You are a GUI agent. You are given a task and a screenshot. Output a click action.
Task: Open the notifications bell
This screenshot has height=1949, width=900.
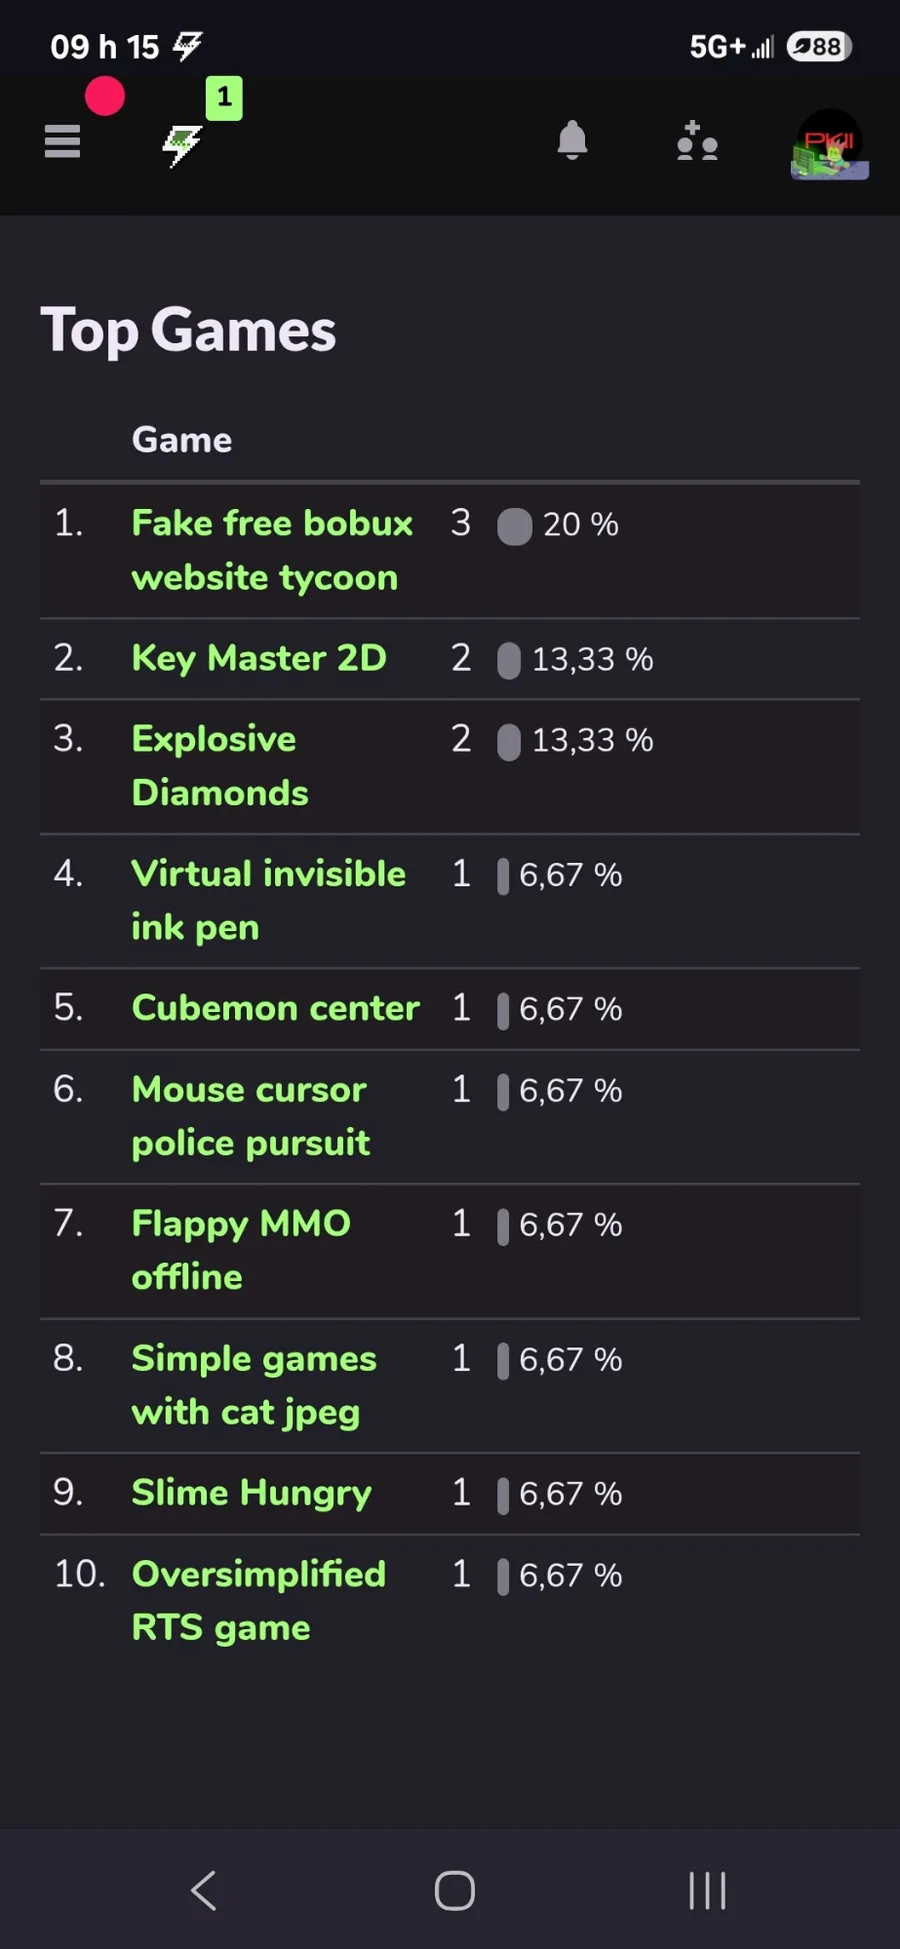click(572, 141)
